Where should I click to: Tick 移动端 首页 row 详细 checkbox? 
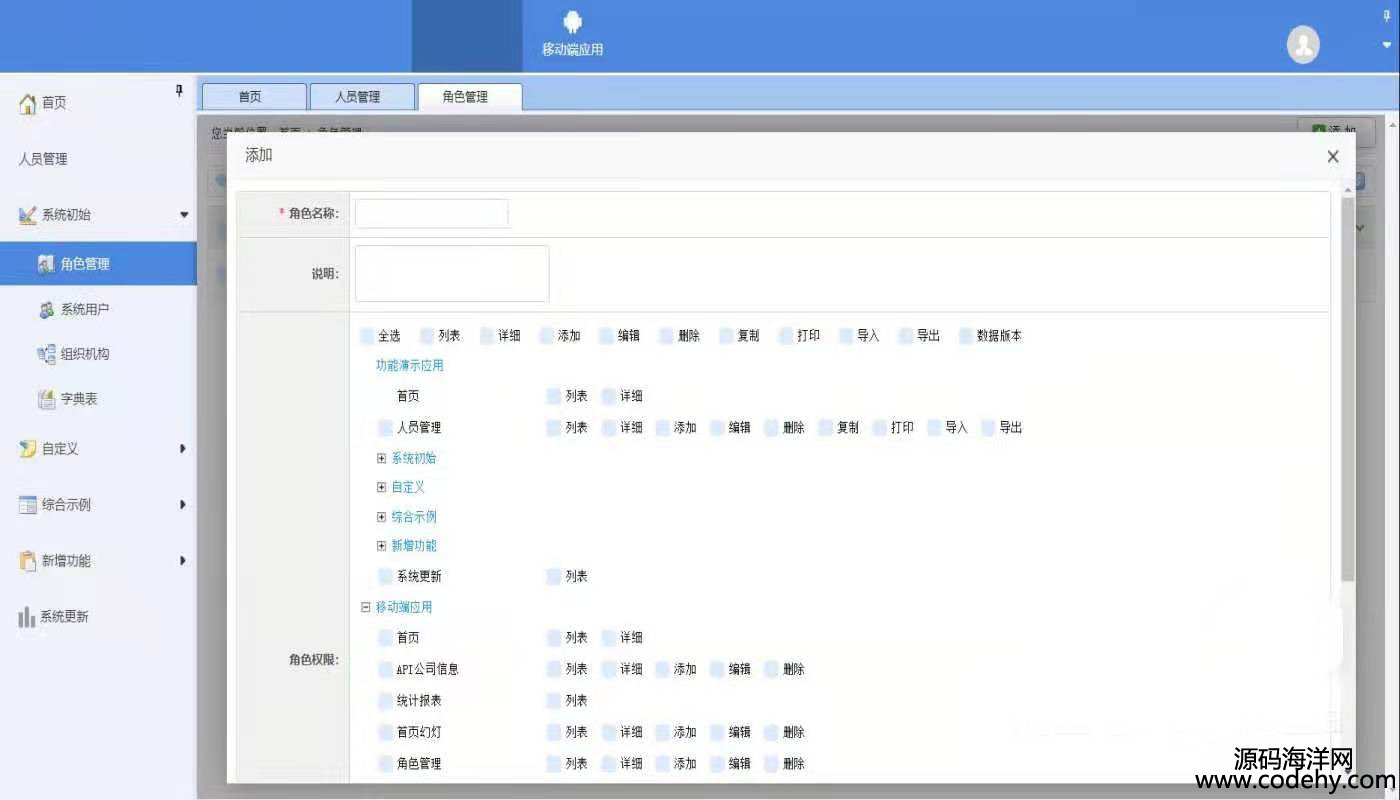coord(609,638)
